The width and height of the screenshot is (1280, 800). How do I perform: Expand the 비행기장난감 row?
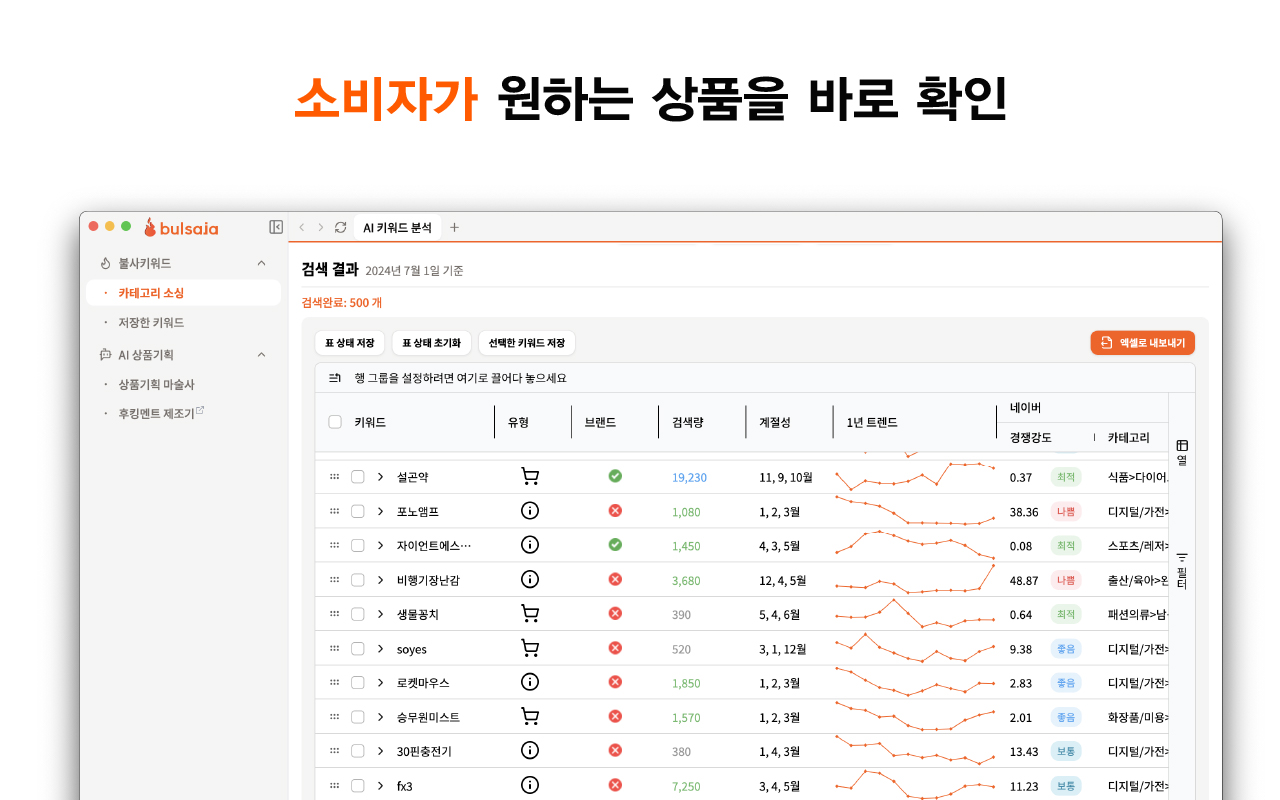point(381,580)
